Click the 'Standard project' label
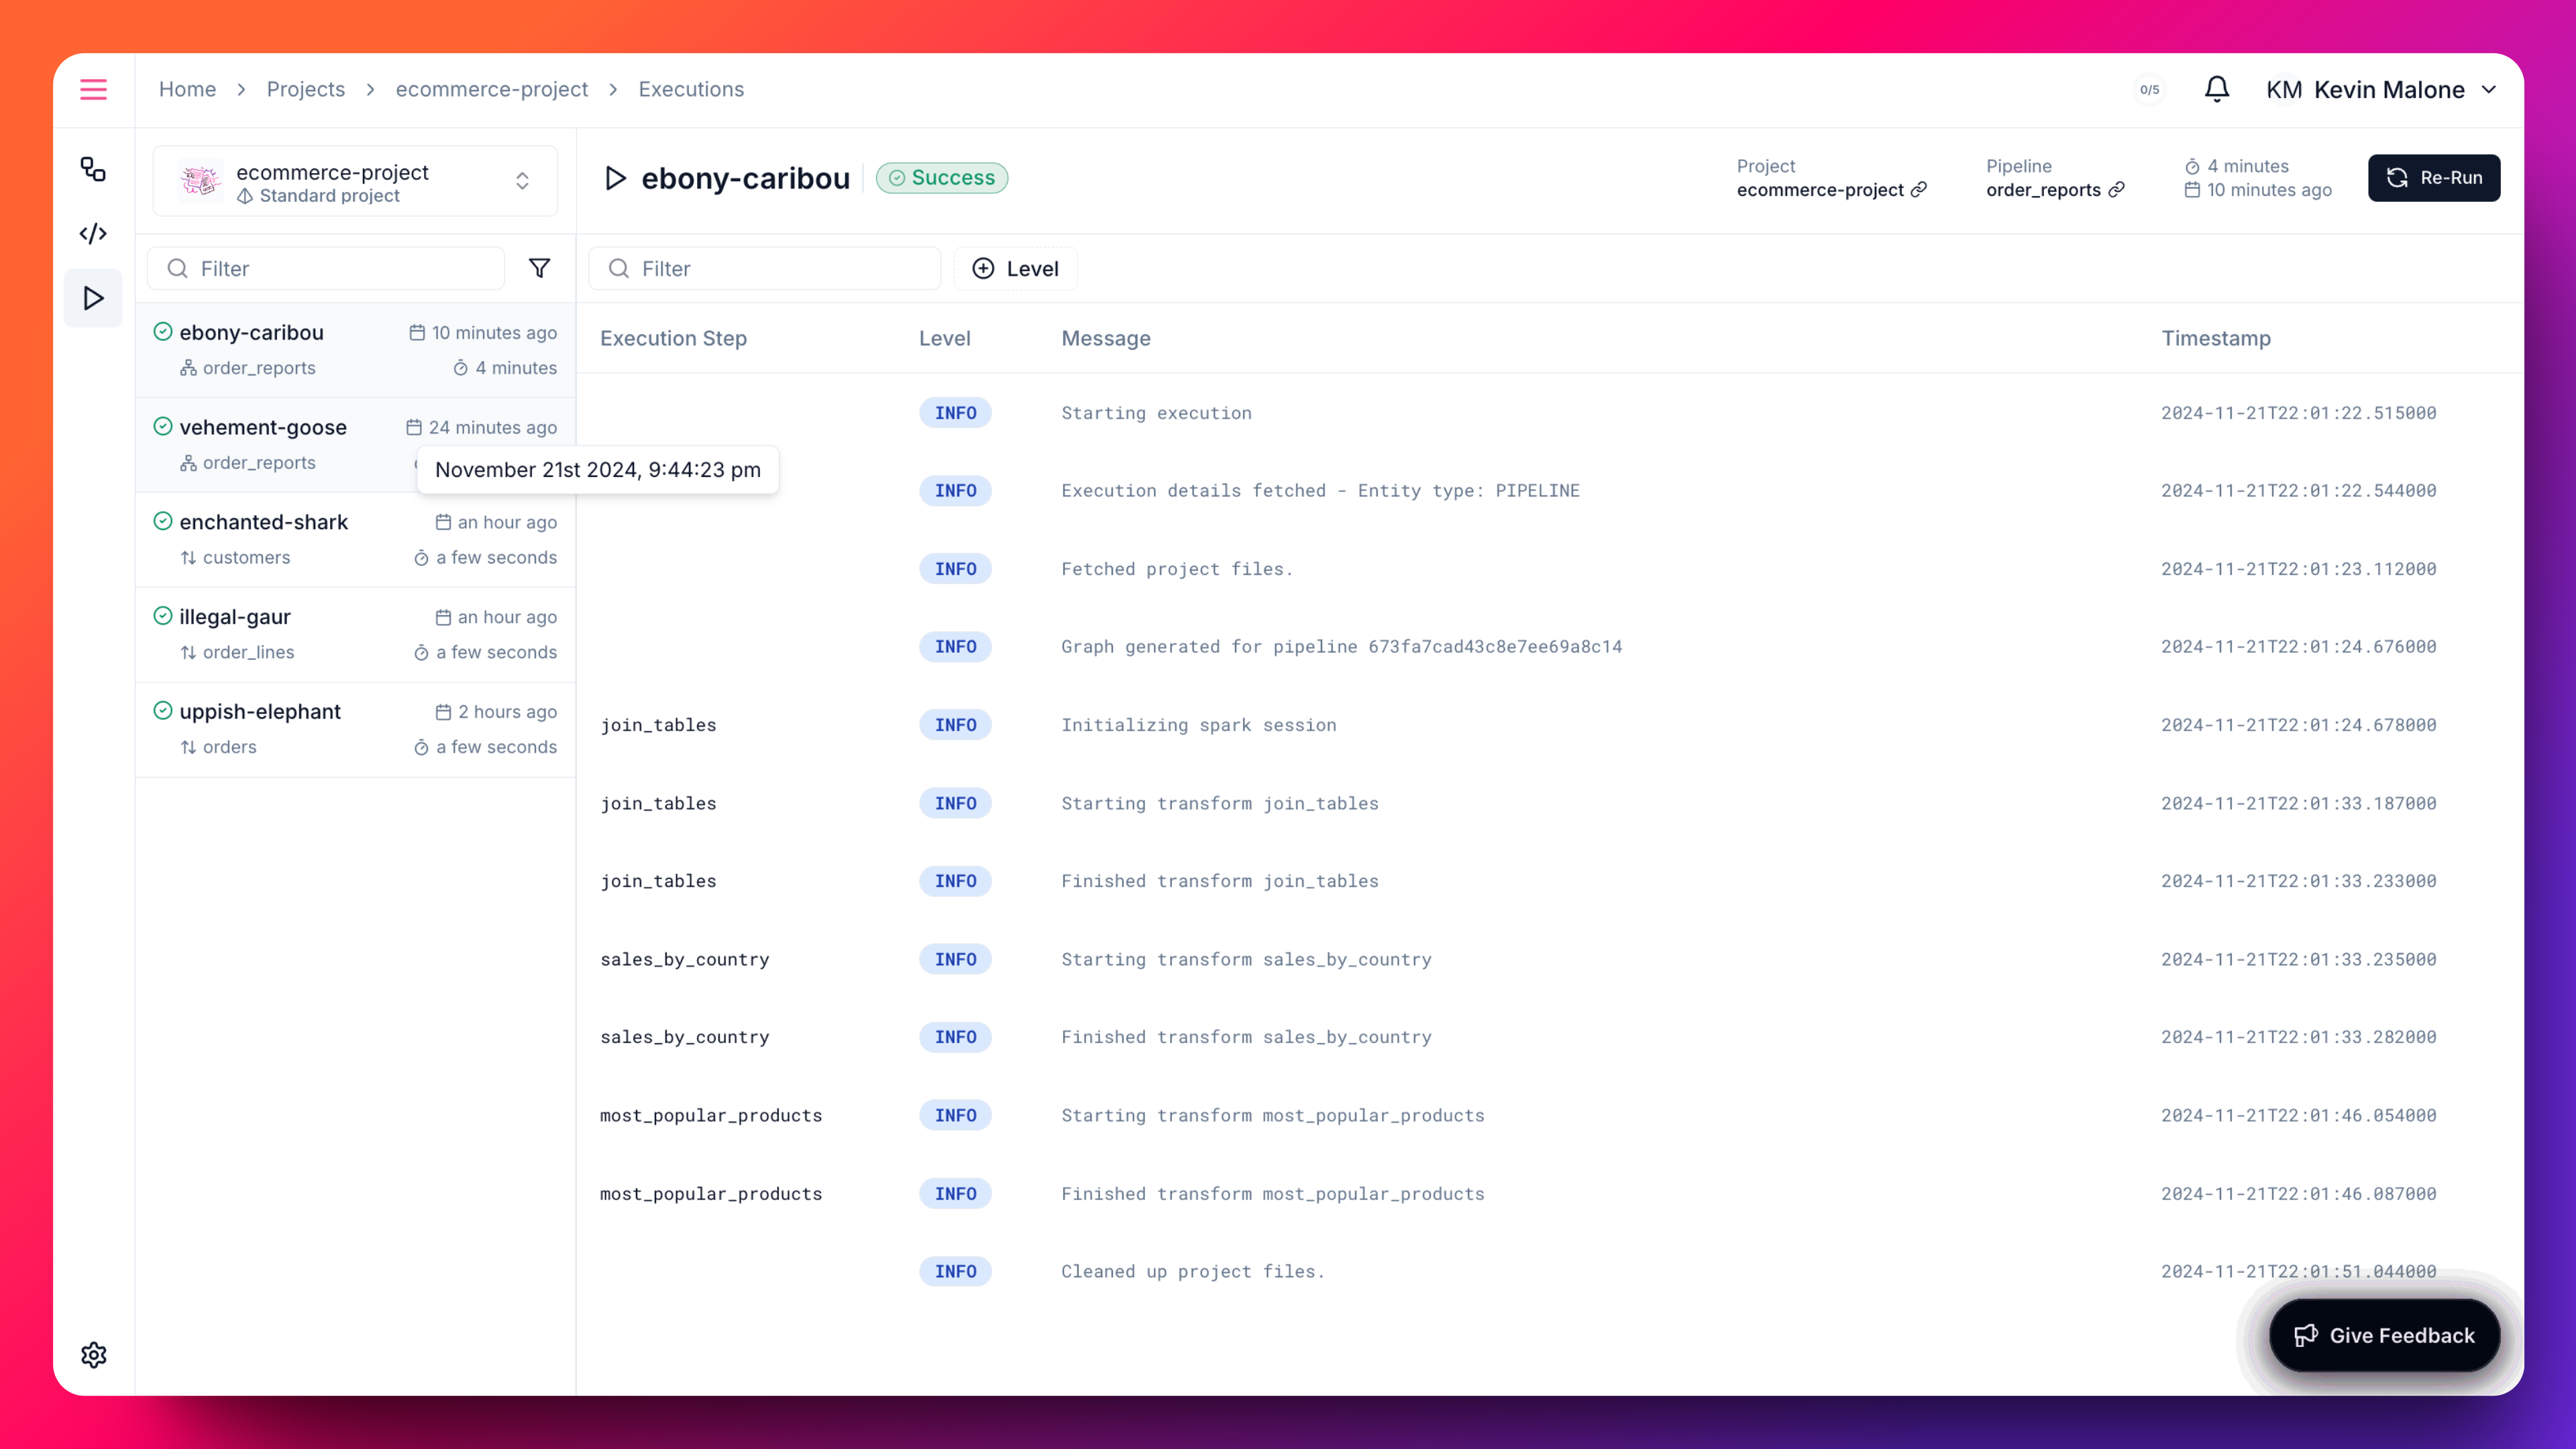2576x1449 pixels. [329, 196]
